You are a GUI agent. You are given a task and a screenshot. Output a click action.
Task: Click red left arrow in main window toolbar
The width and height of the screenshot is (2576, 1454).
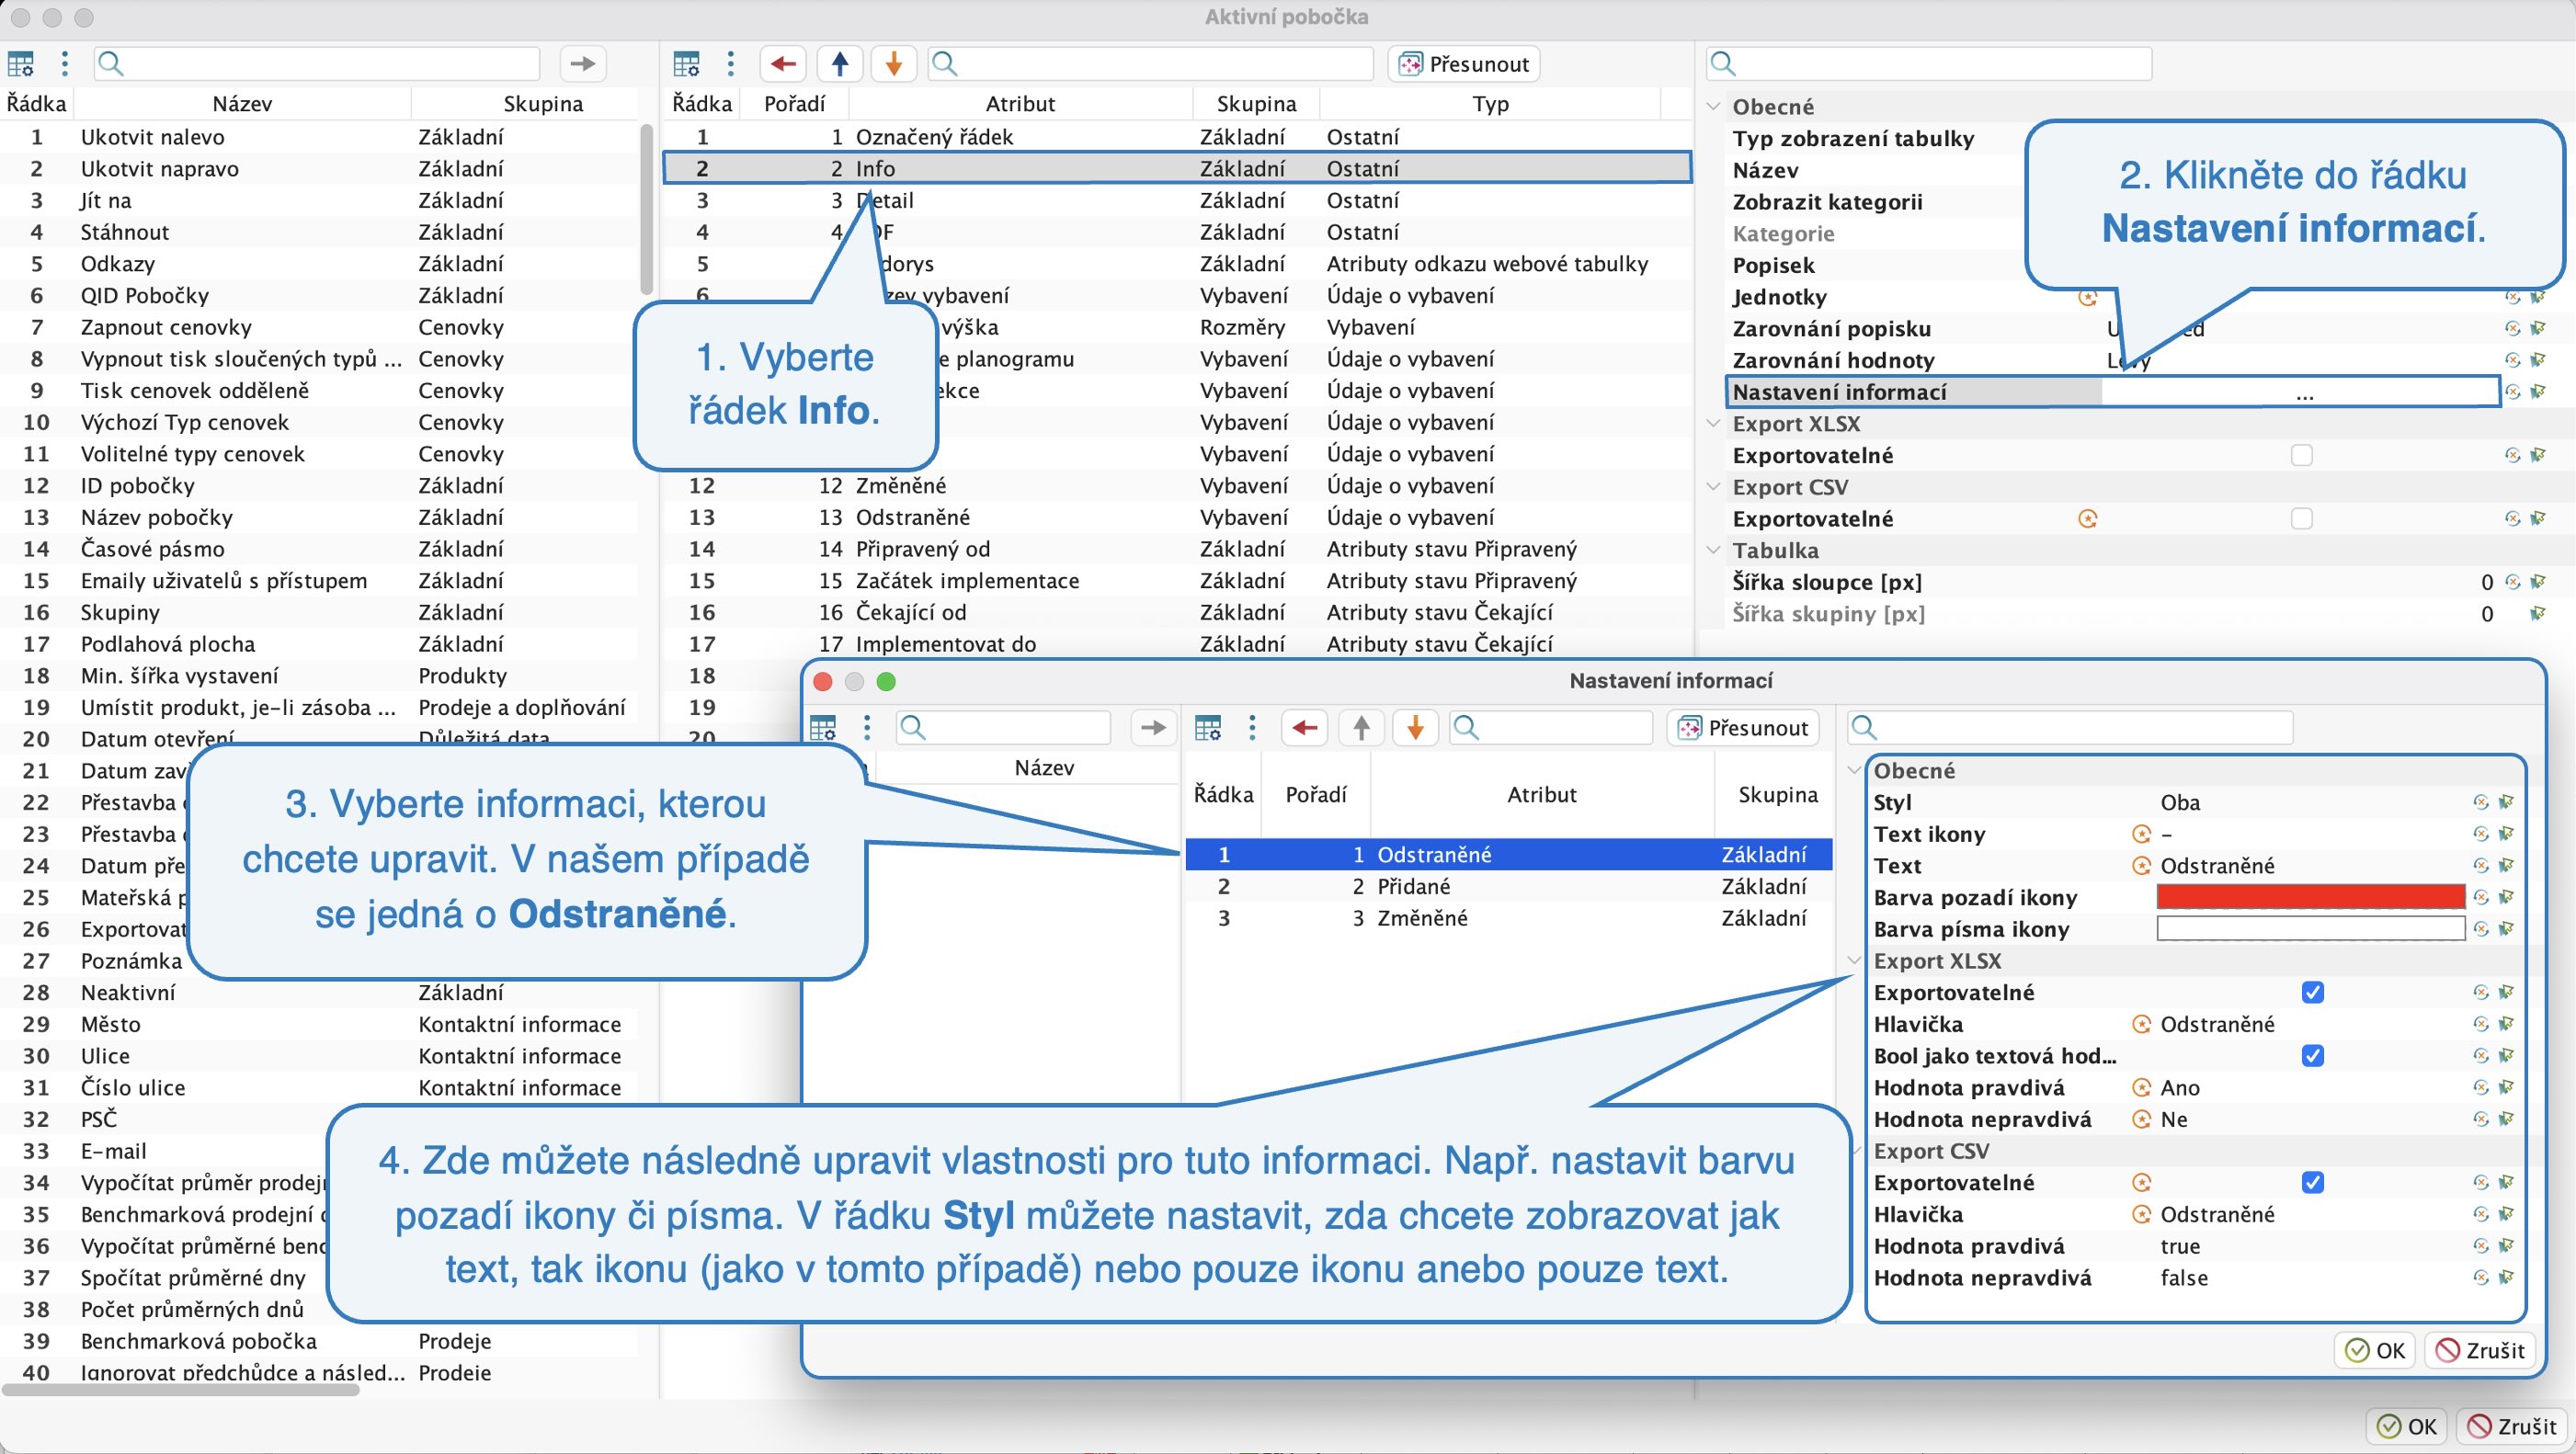(783, 64)
